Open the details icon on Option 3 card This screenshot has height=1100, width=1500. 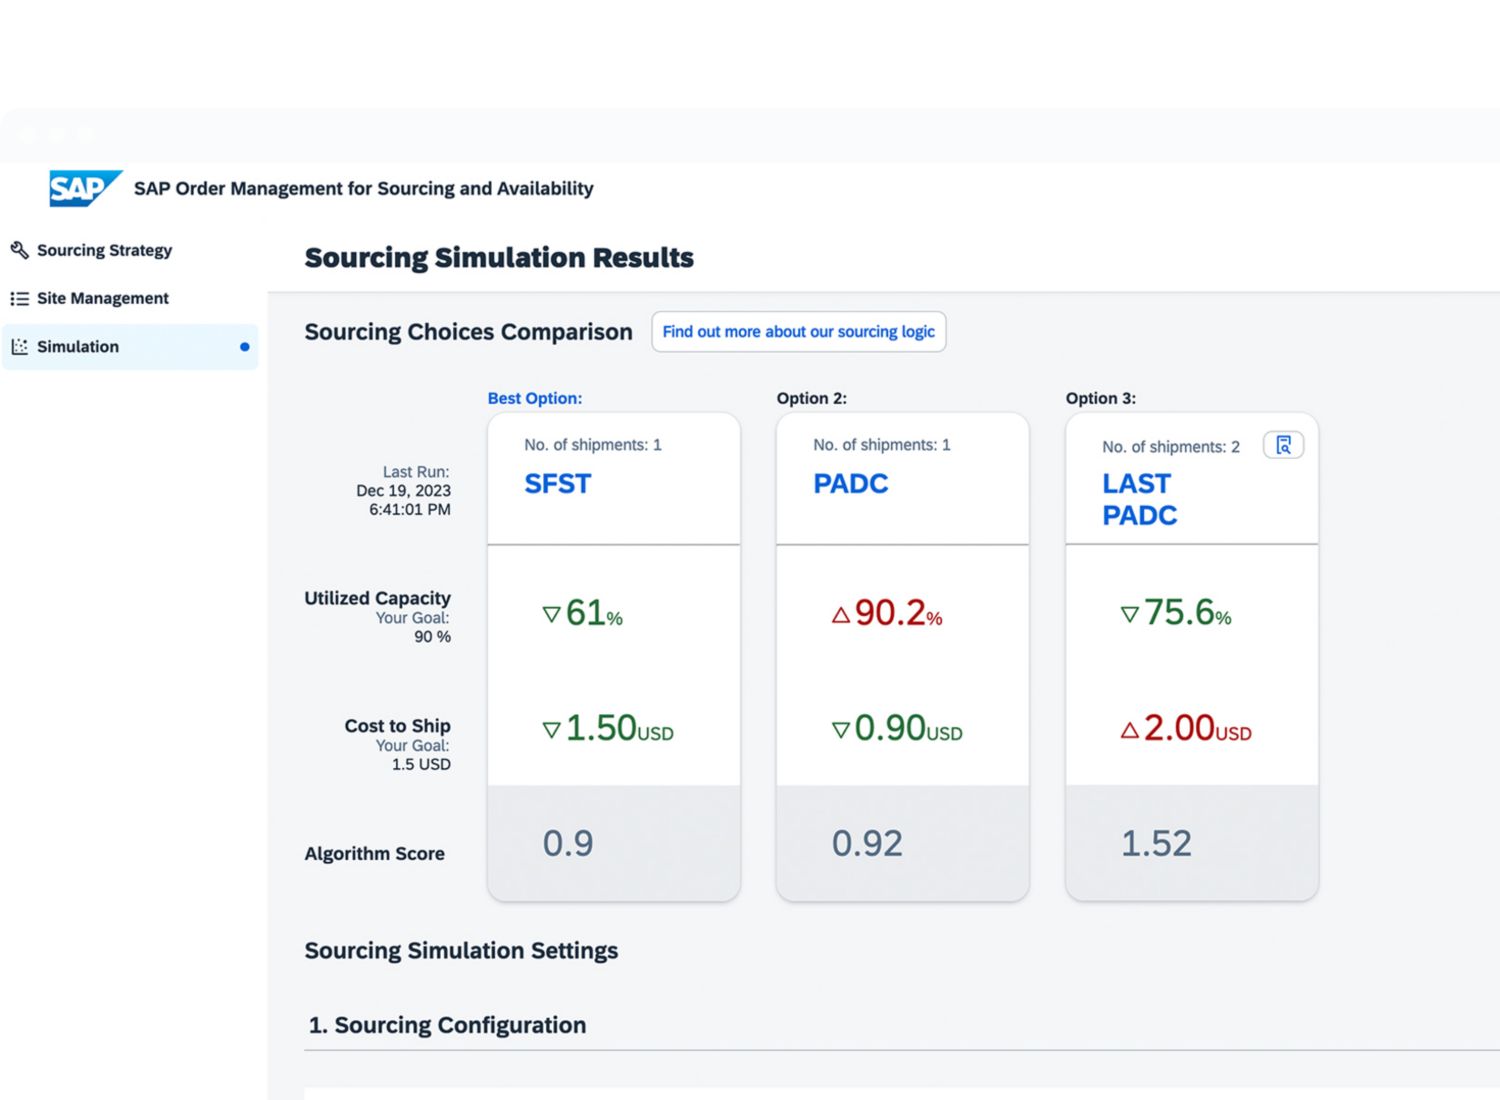(x=1283, y=445)
